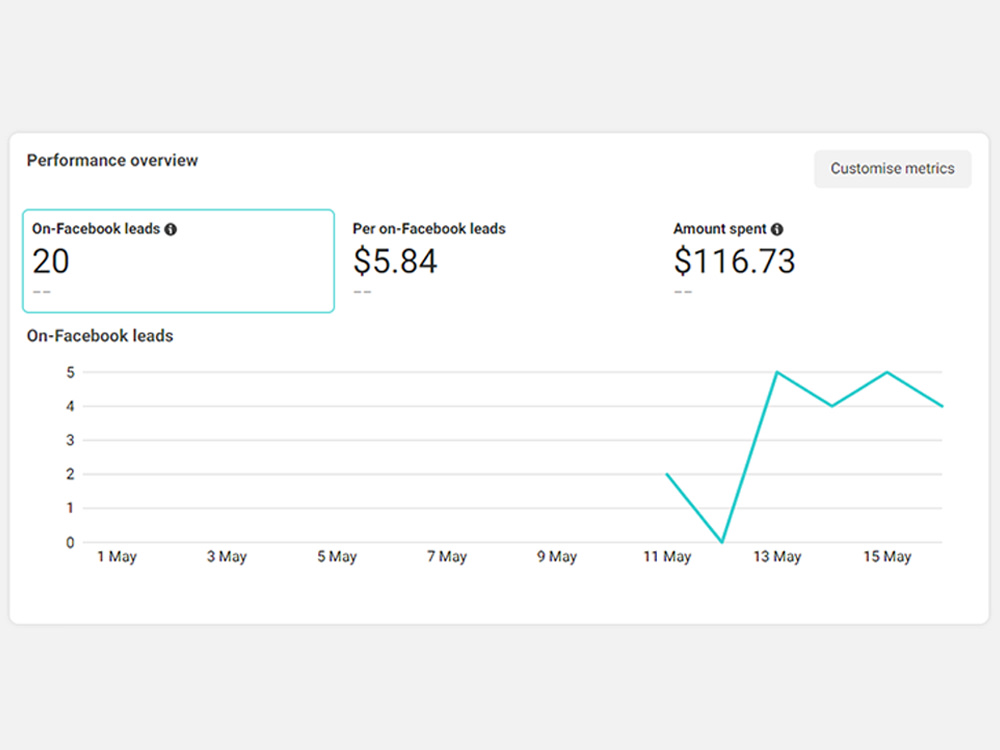Click the Customise metrics button
The width and height of the screenshot is (1000, 750).
click(x=892, y=168)
